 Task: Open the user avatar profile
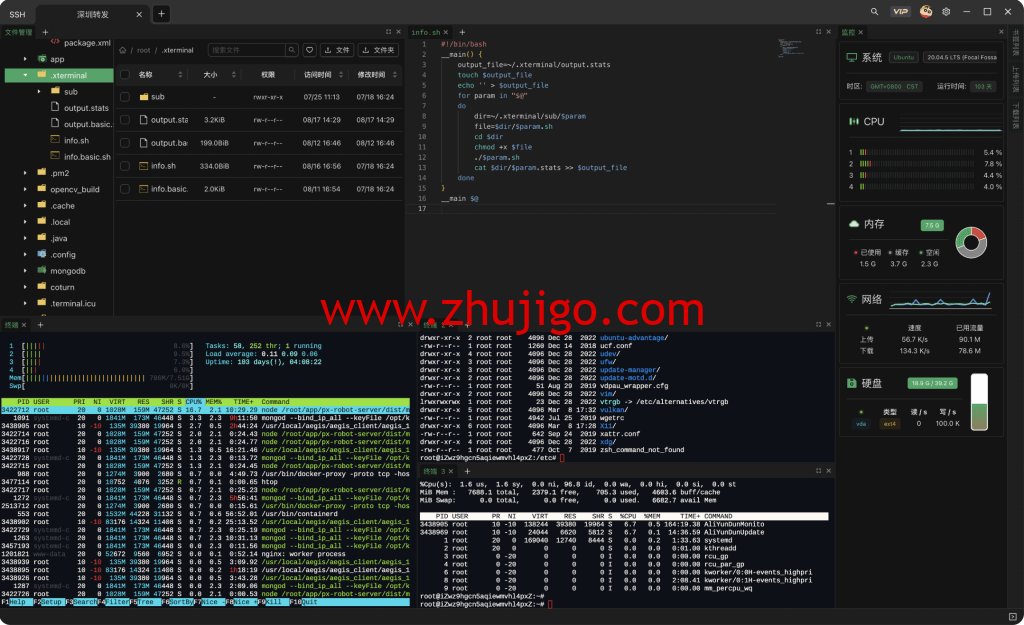click(x=926, y=13)
